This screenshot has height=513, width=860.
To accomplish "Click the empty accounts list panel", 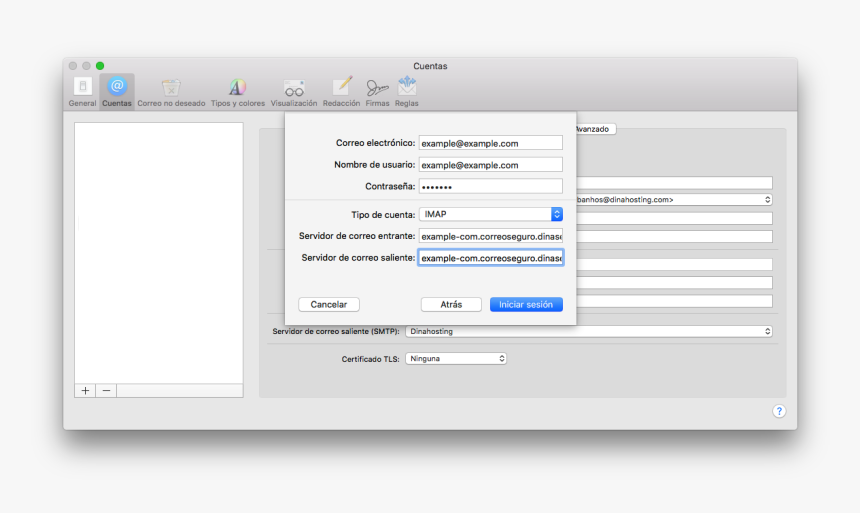I will [159, 252].
